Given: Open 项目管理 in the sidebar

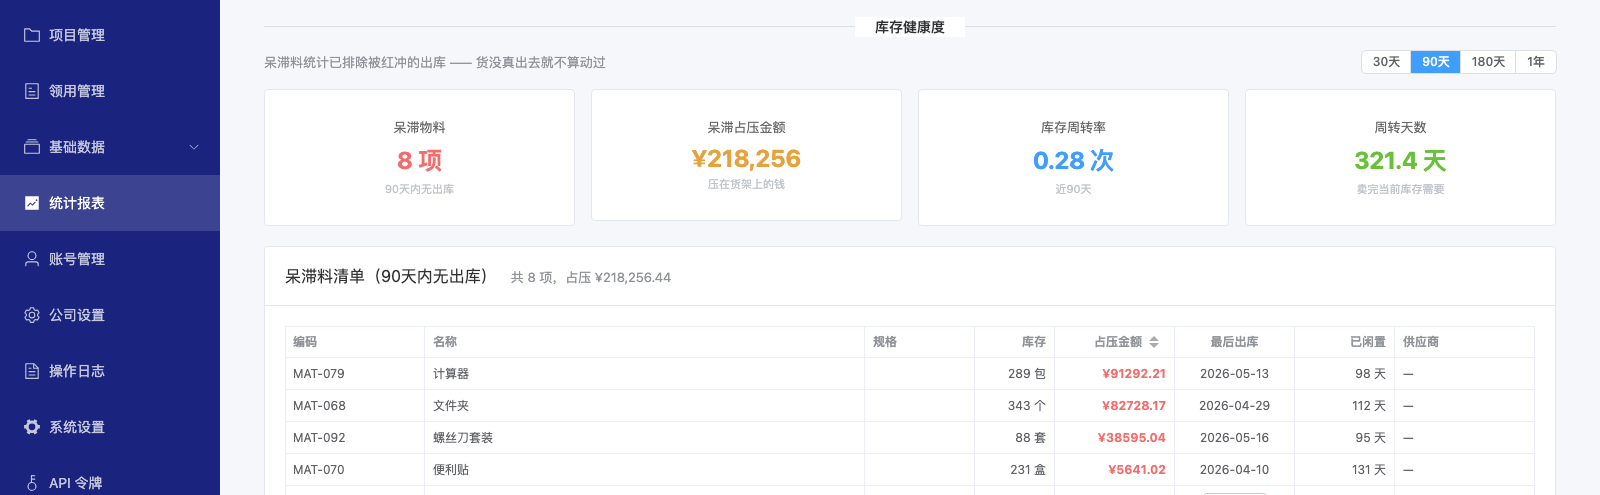Looking at the screenshot, I should pos(110,35).
